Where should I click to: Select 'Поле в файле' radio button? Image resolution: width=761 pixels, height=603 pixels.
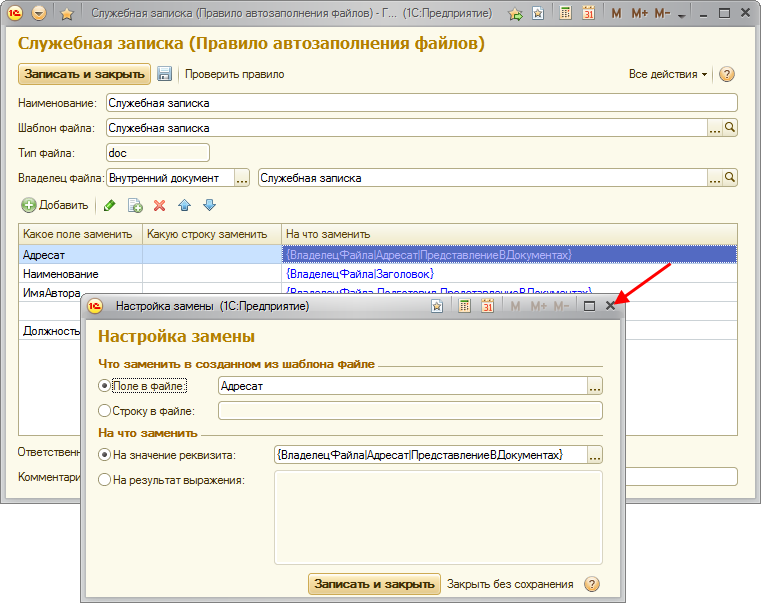click(104, 386)
